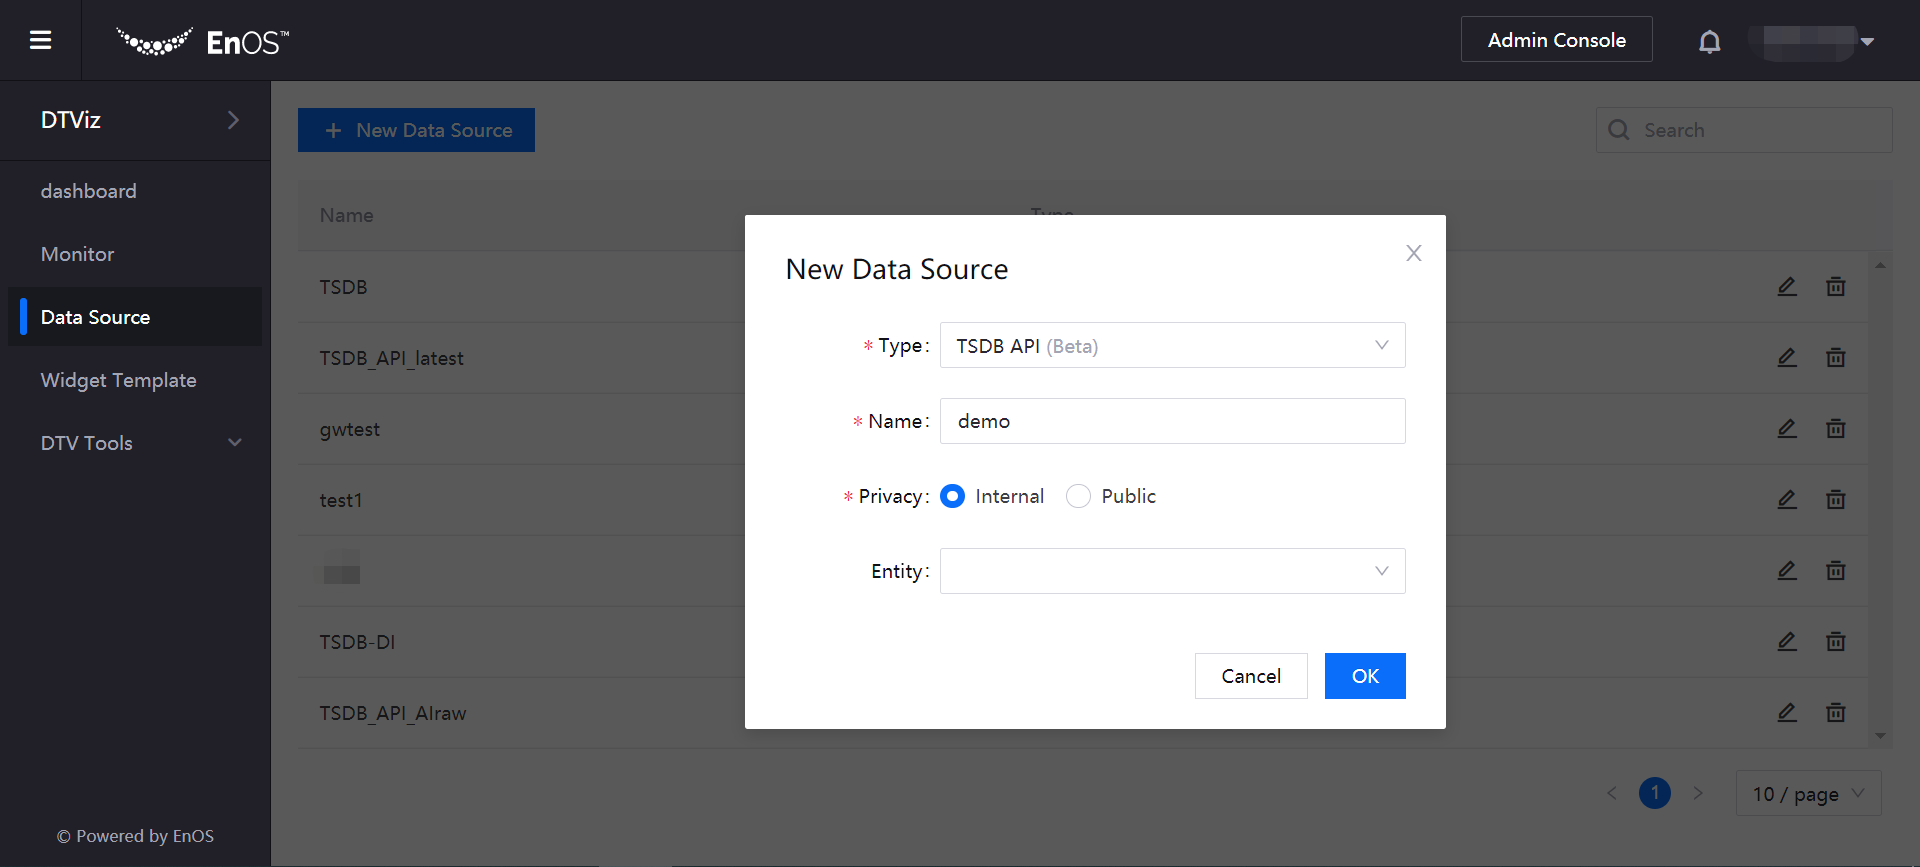Edit the blurred-name data source row

coord(1787,570)
